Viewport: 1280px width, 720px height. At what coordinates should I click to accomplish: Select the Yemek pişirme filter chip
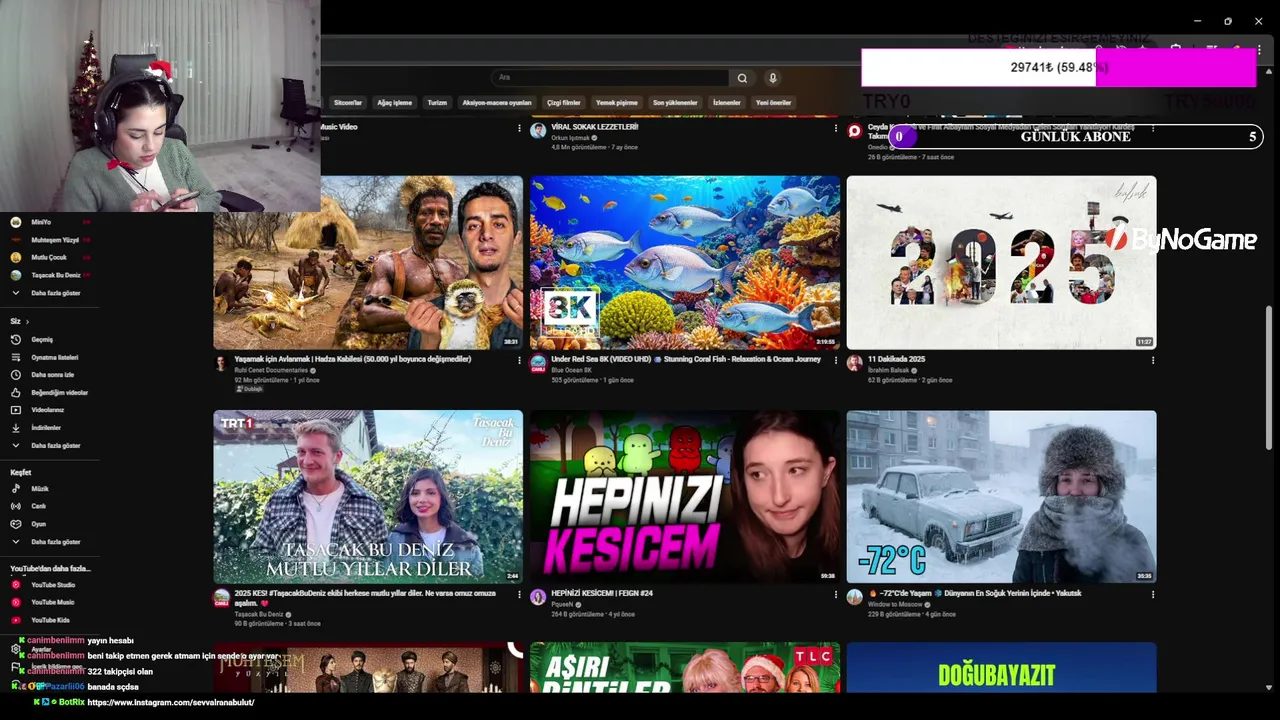tap(617, 103)
